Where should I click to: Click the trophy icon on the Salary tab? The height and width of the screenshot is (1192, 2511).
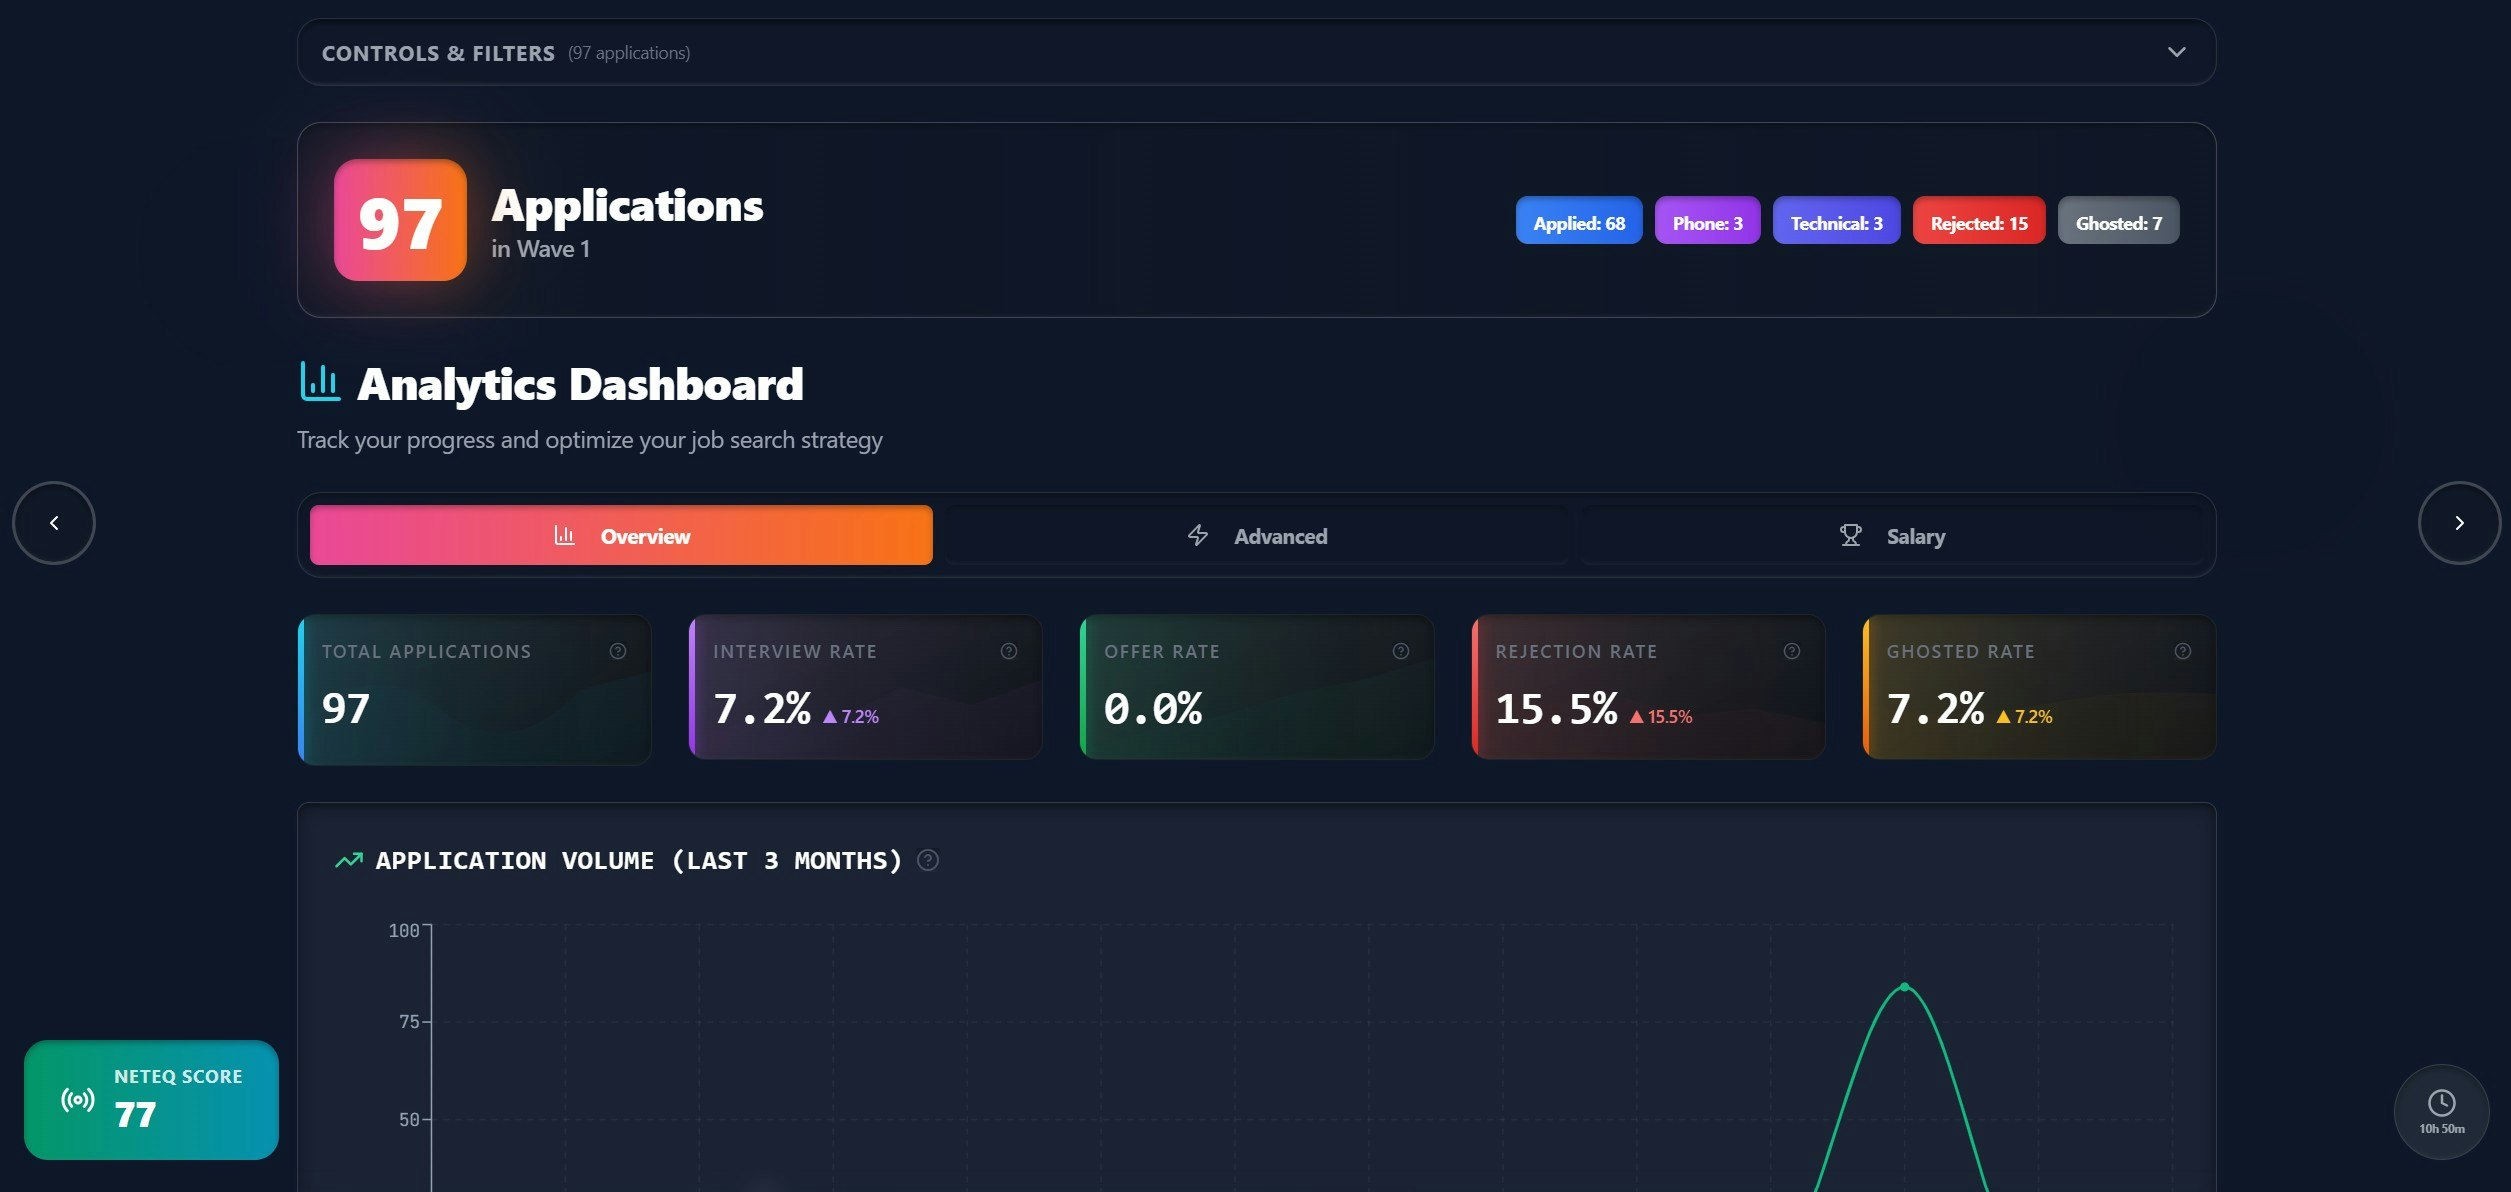[1850, 535]
